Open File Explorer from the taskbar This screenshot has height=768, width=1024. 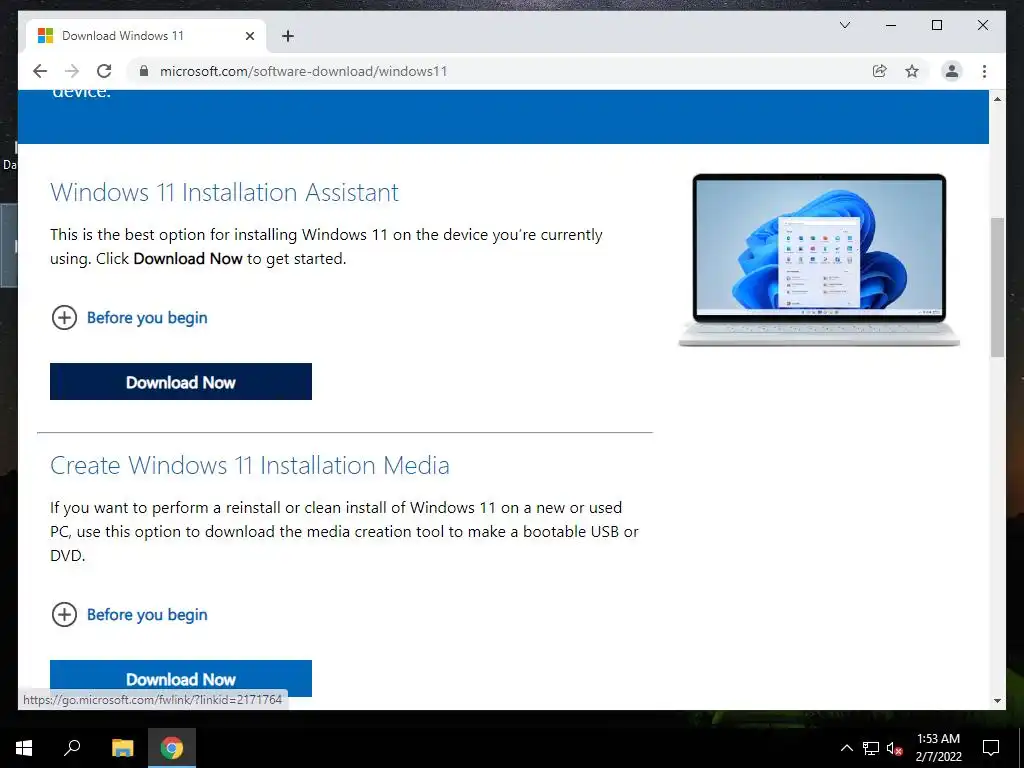[122, 748]
